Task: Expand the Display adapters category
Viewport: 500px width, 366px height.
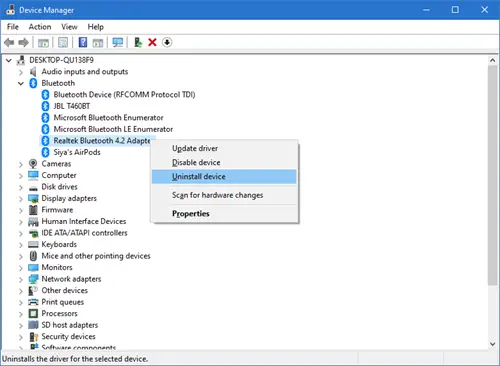Action: (21, 199)
